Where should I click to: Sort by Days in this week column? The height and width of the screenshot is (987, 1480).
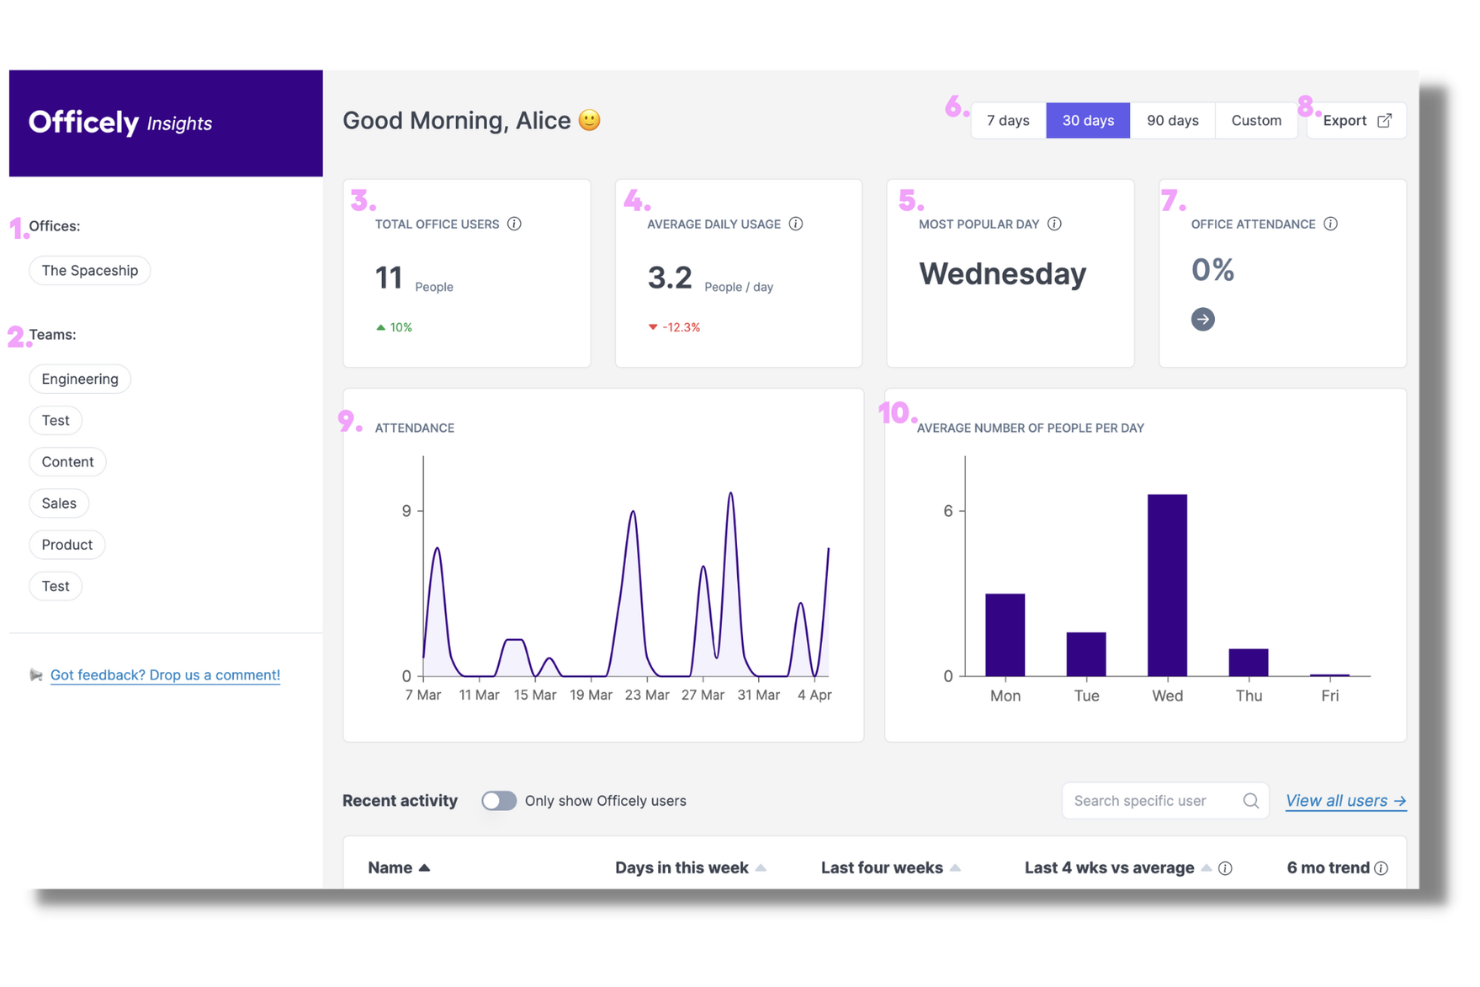point(760,868)
